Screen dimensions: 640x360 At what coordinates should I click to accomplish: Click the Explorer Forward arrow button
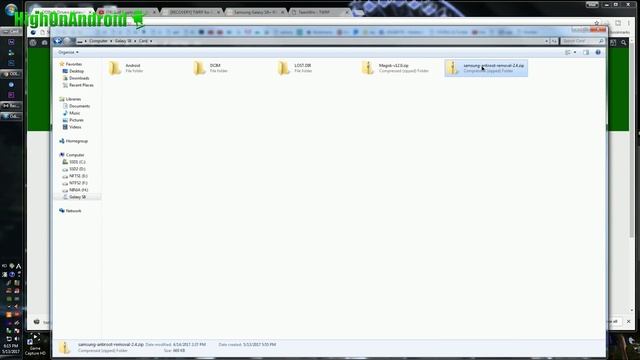[x=67, y=41]
